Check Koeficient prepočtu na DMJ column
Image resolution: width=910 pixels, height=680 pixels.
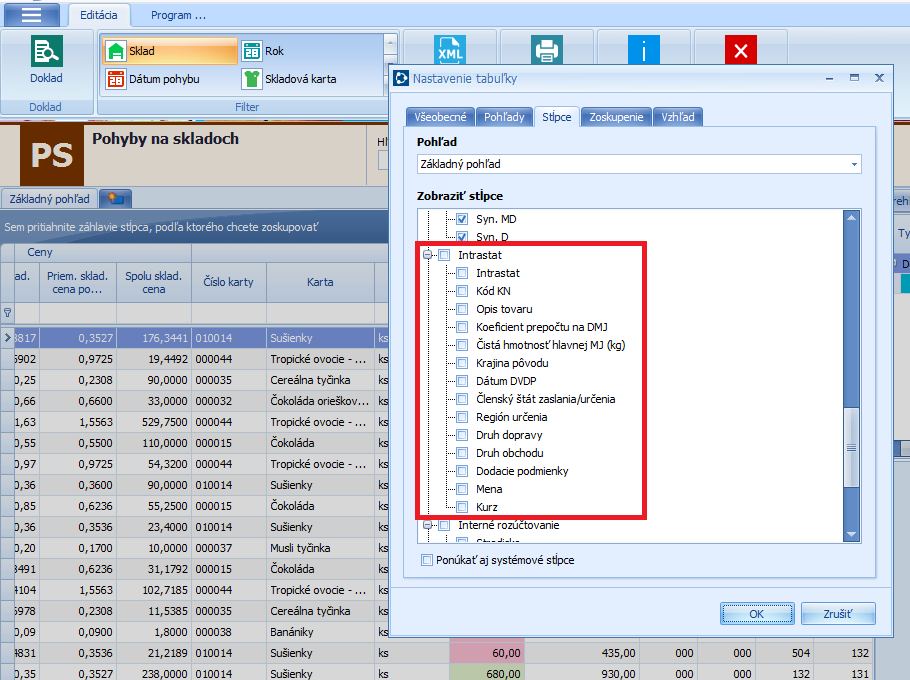[x=463, y=327]
